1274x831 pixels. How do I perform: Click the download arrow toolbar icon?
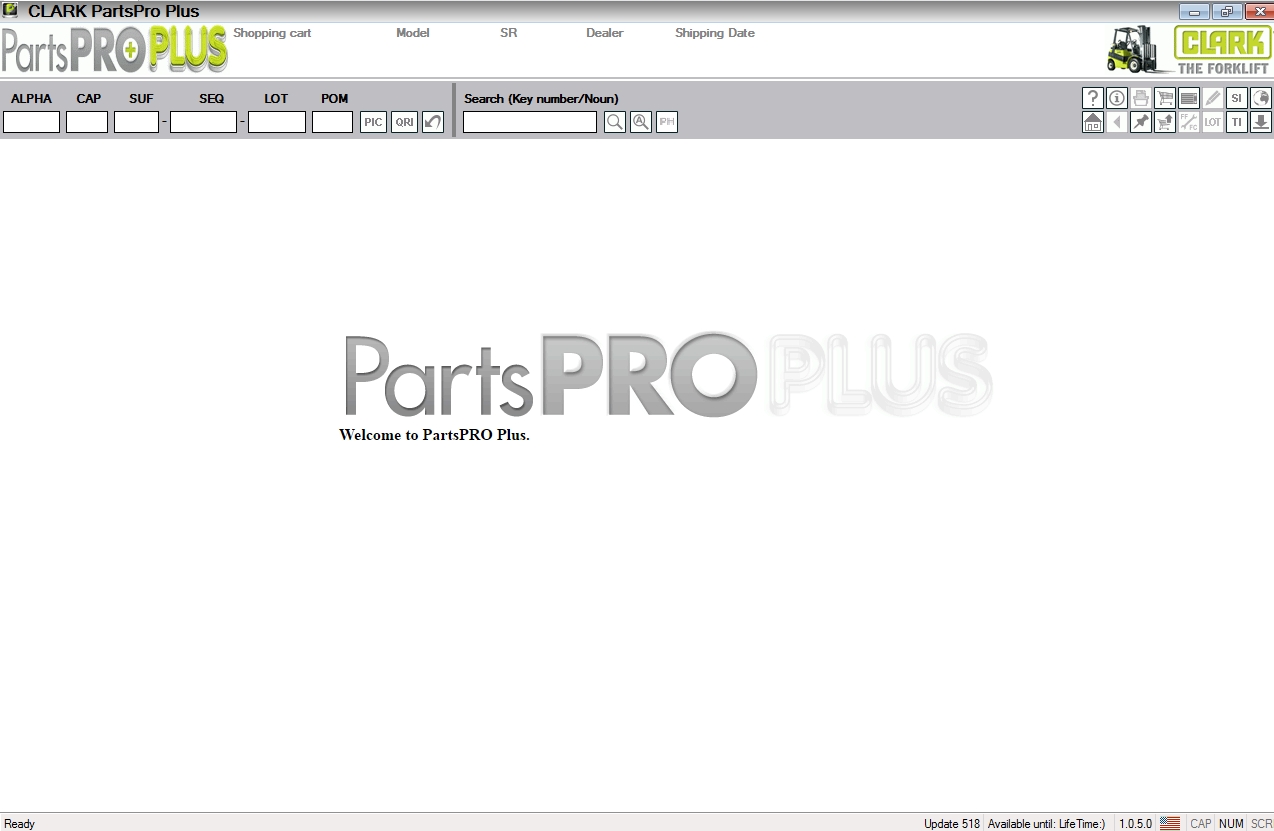(1261, 122)
